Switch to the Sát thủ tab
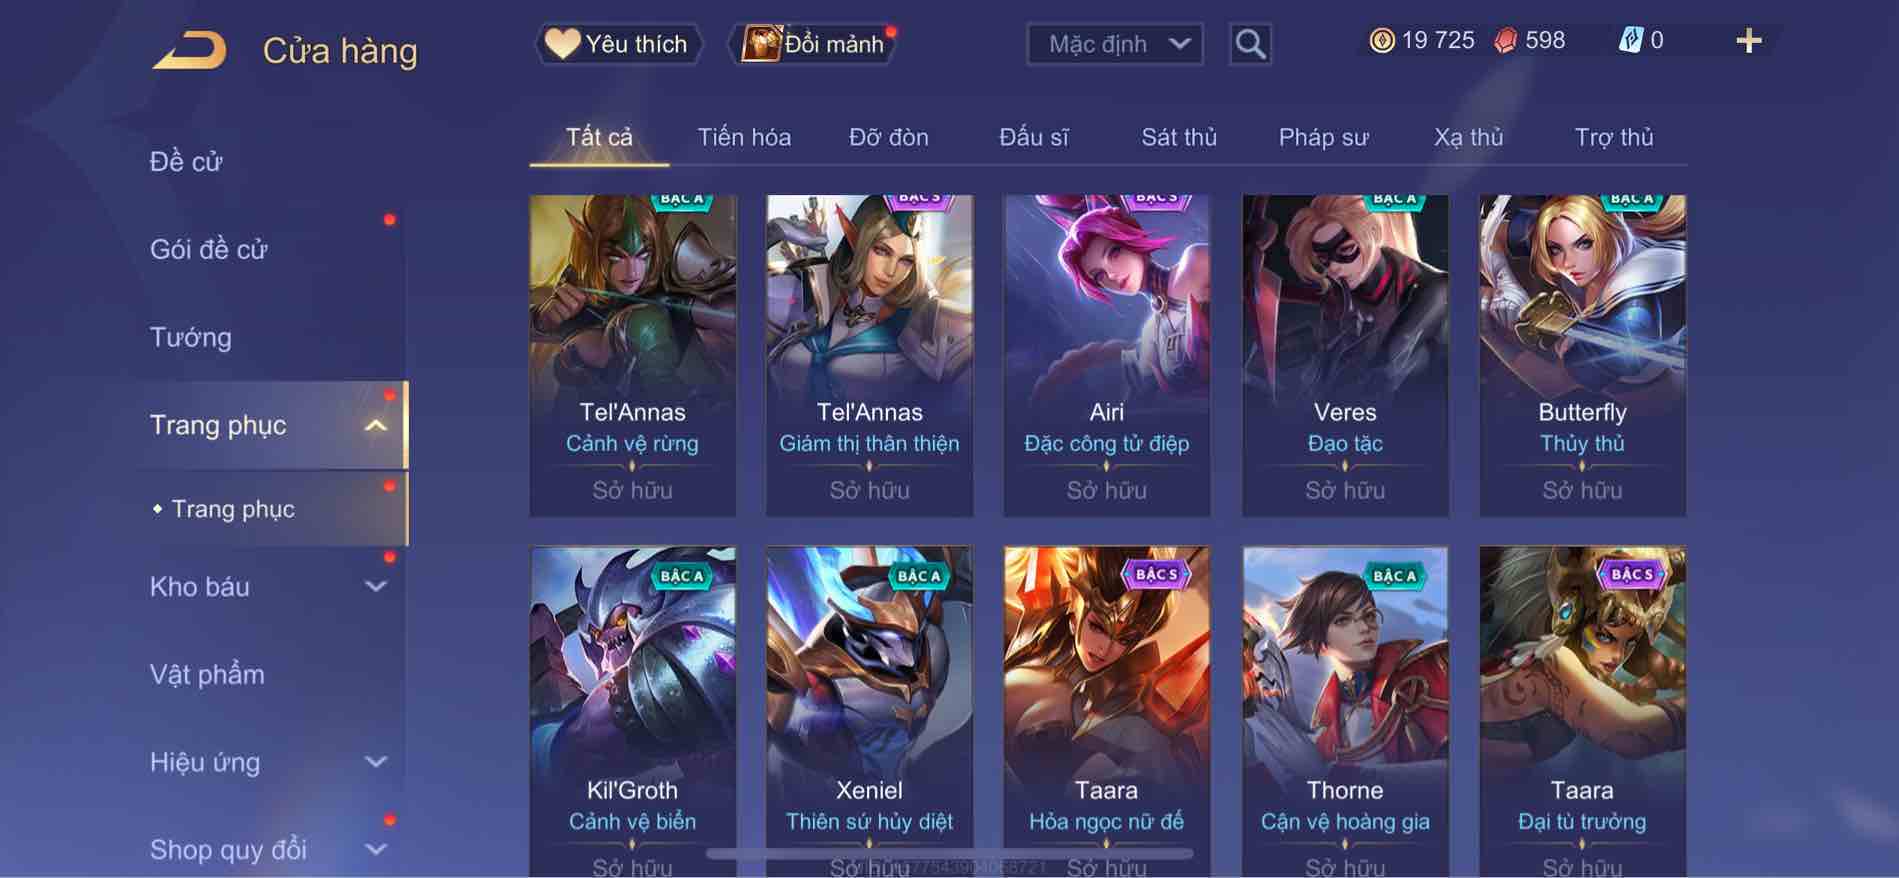The height and width of the screenshot is (878, 1899). pyautogui.click(x=1179, y=137)
